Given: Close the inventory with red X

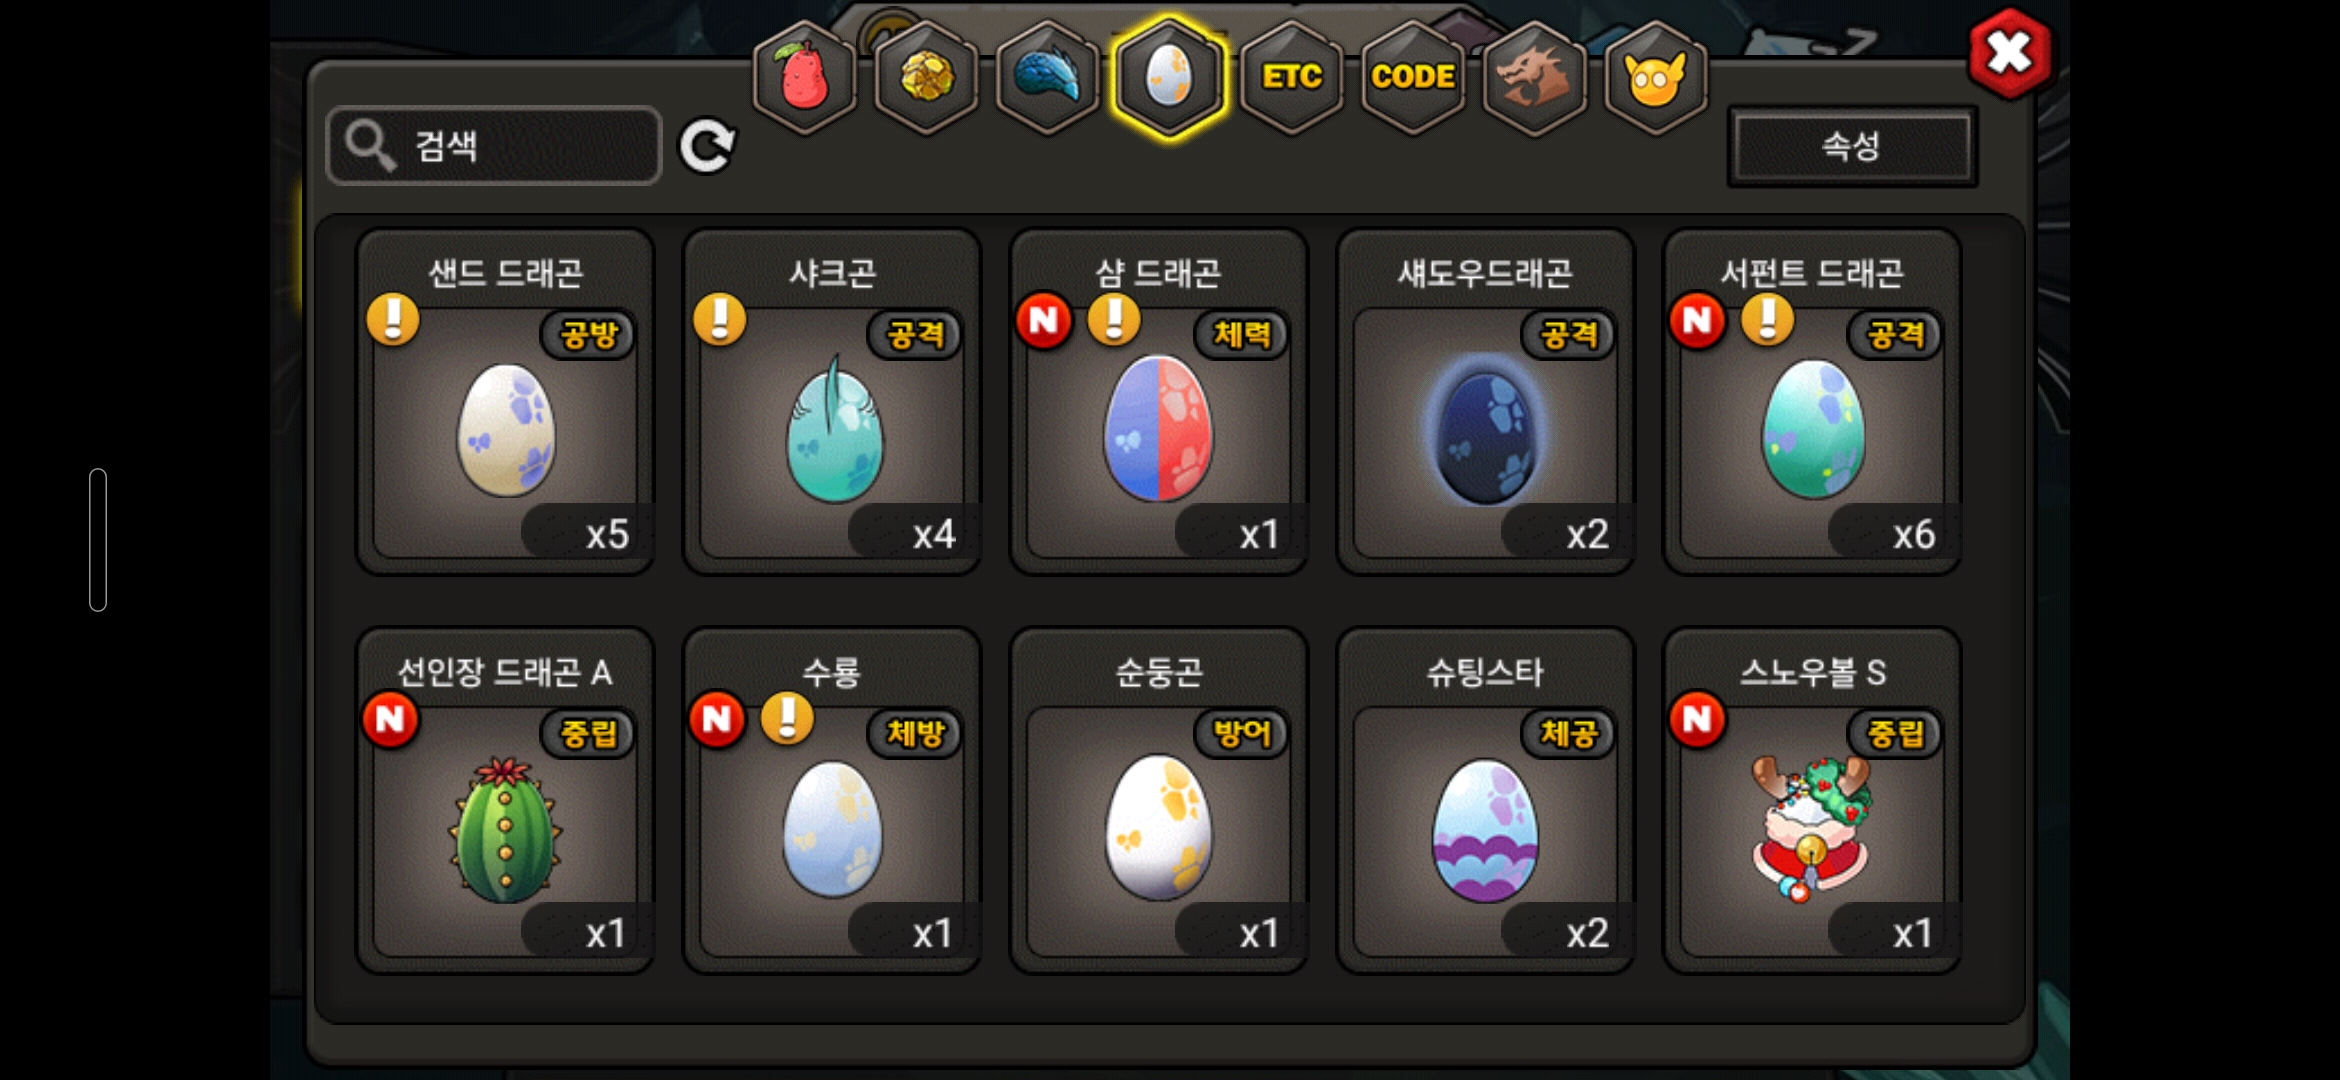Looking at the screenshot, I should click(2009, 53).
